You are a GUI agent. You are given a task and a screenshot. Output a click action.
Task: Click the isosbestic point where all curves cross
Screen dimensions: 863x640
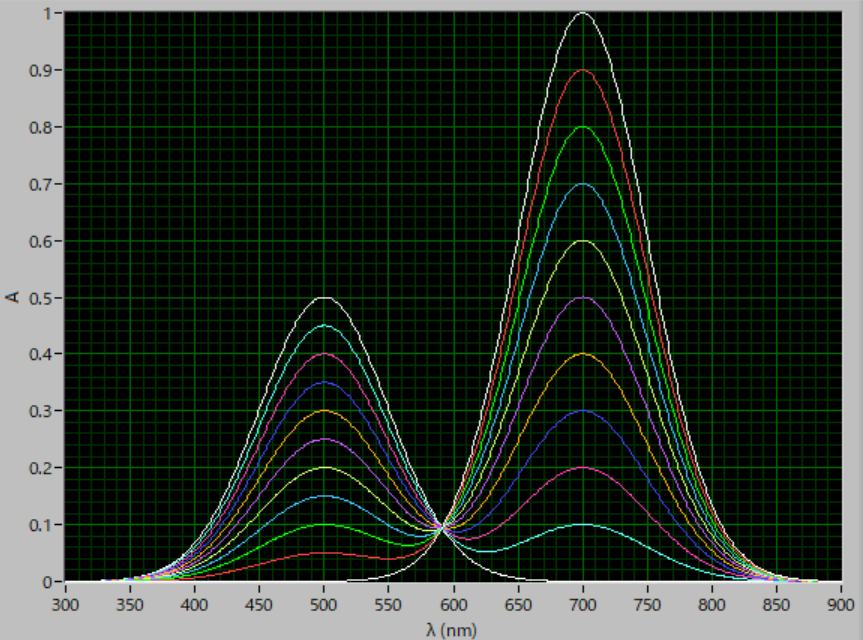[441, 528]
